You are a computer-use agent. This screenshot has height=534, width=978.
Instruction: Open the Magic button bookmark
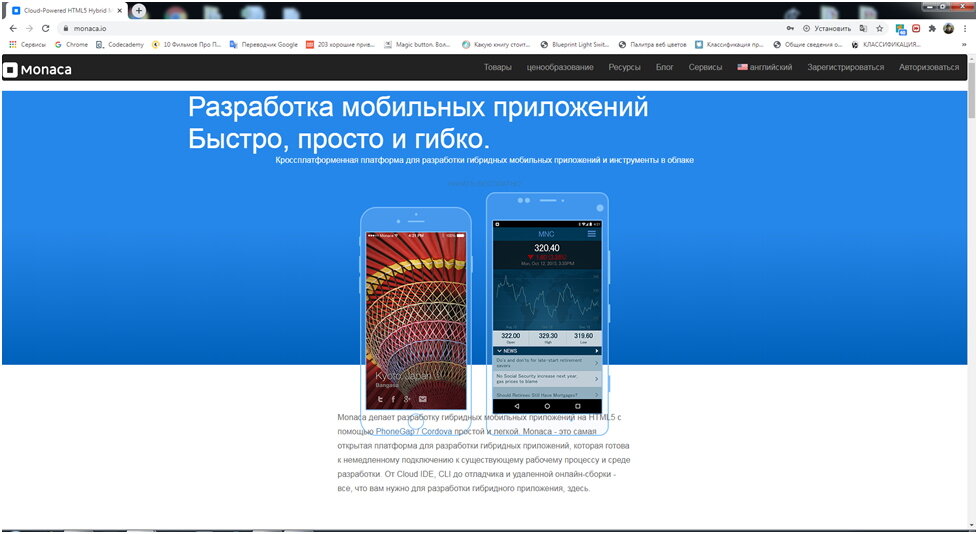417,45
